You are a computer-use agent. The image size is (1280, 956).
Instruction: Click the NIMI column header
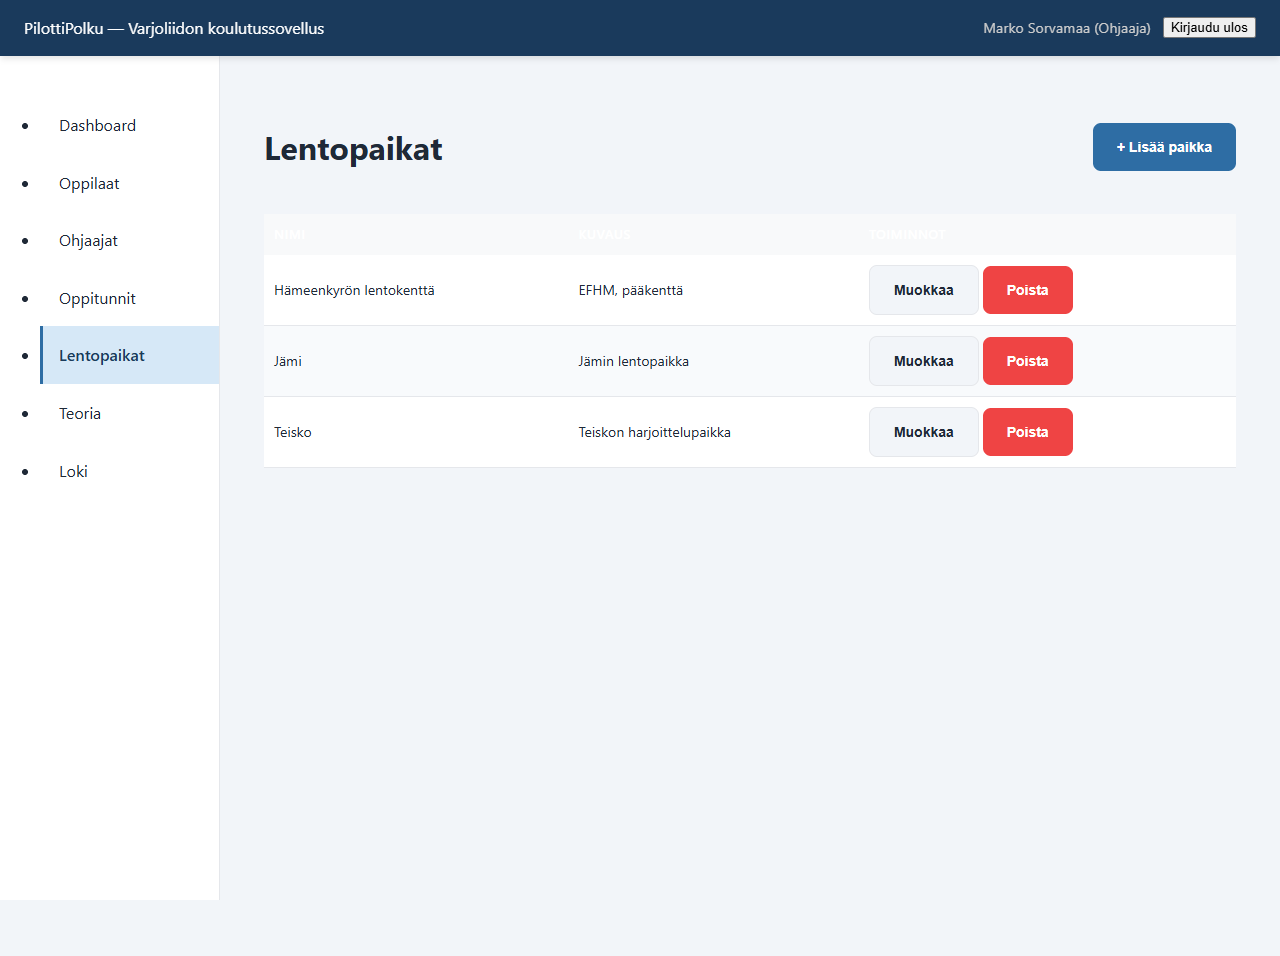pyautogui.click(x=289, y=235)
